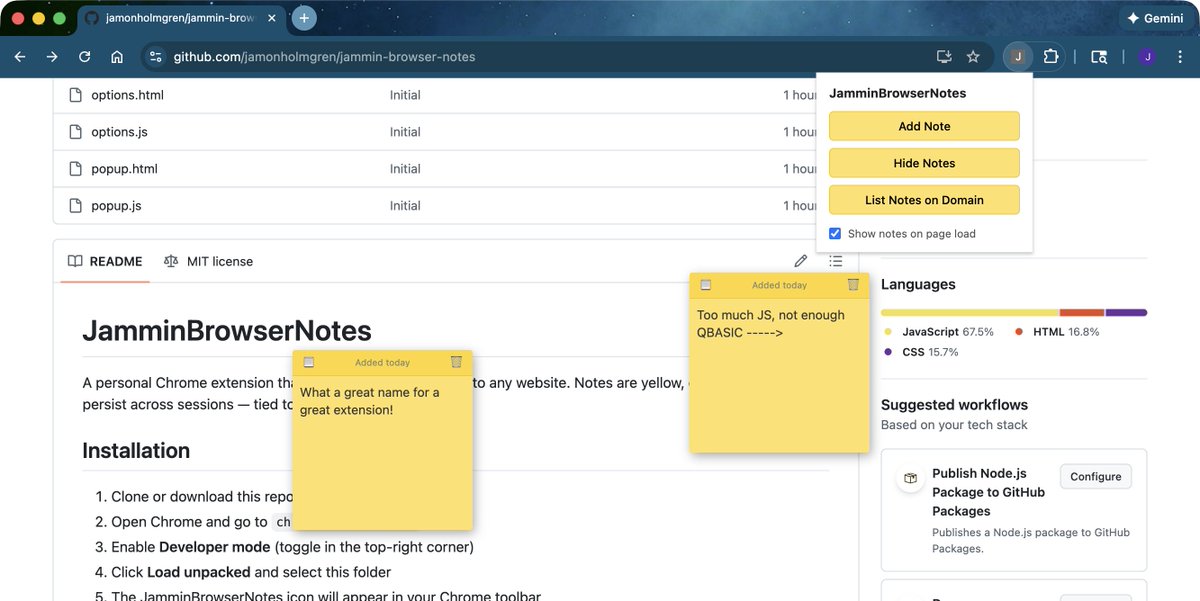
Task: Click the JamminBrowserNotes README heading
Action: click(227, 331)
